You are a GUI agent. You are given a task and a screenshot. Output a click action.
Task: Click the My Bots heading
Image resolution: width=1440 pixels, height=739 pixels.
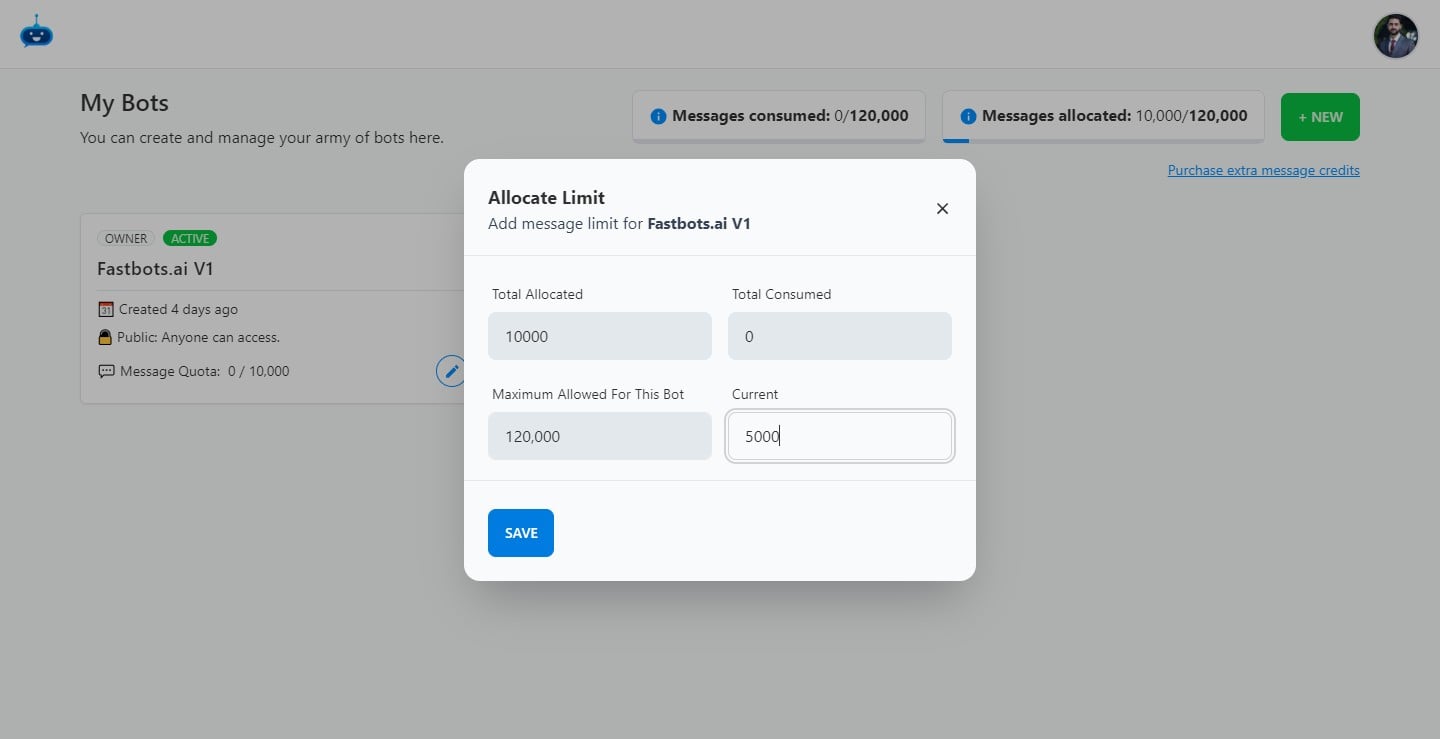pos(124,103)
